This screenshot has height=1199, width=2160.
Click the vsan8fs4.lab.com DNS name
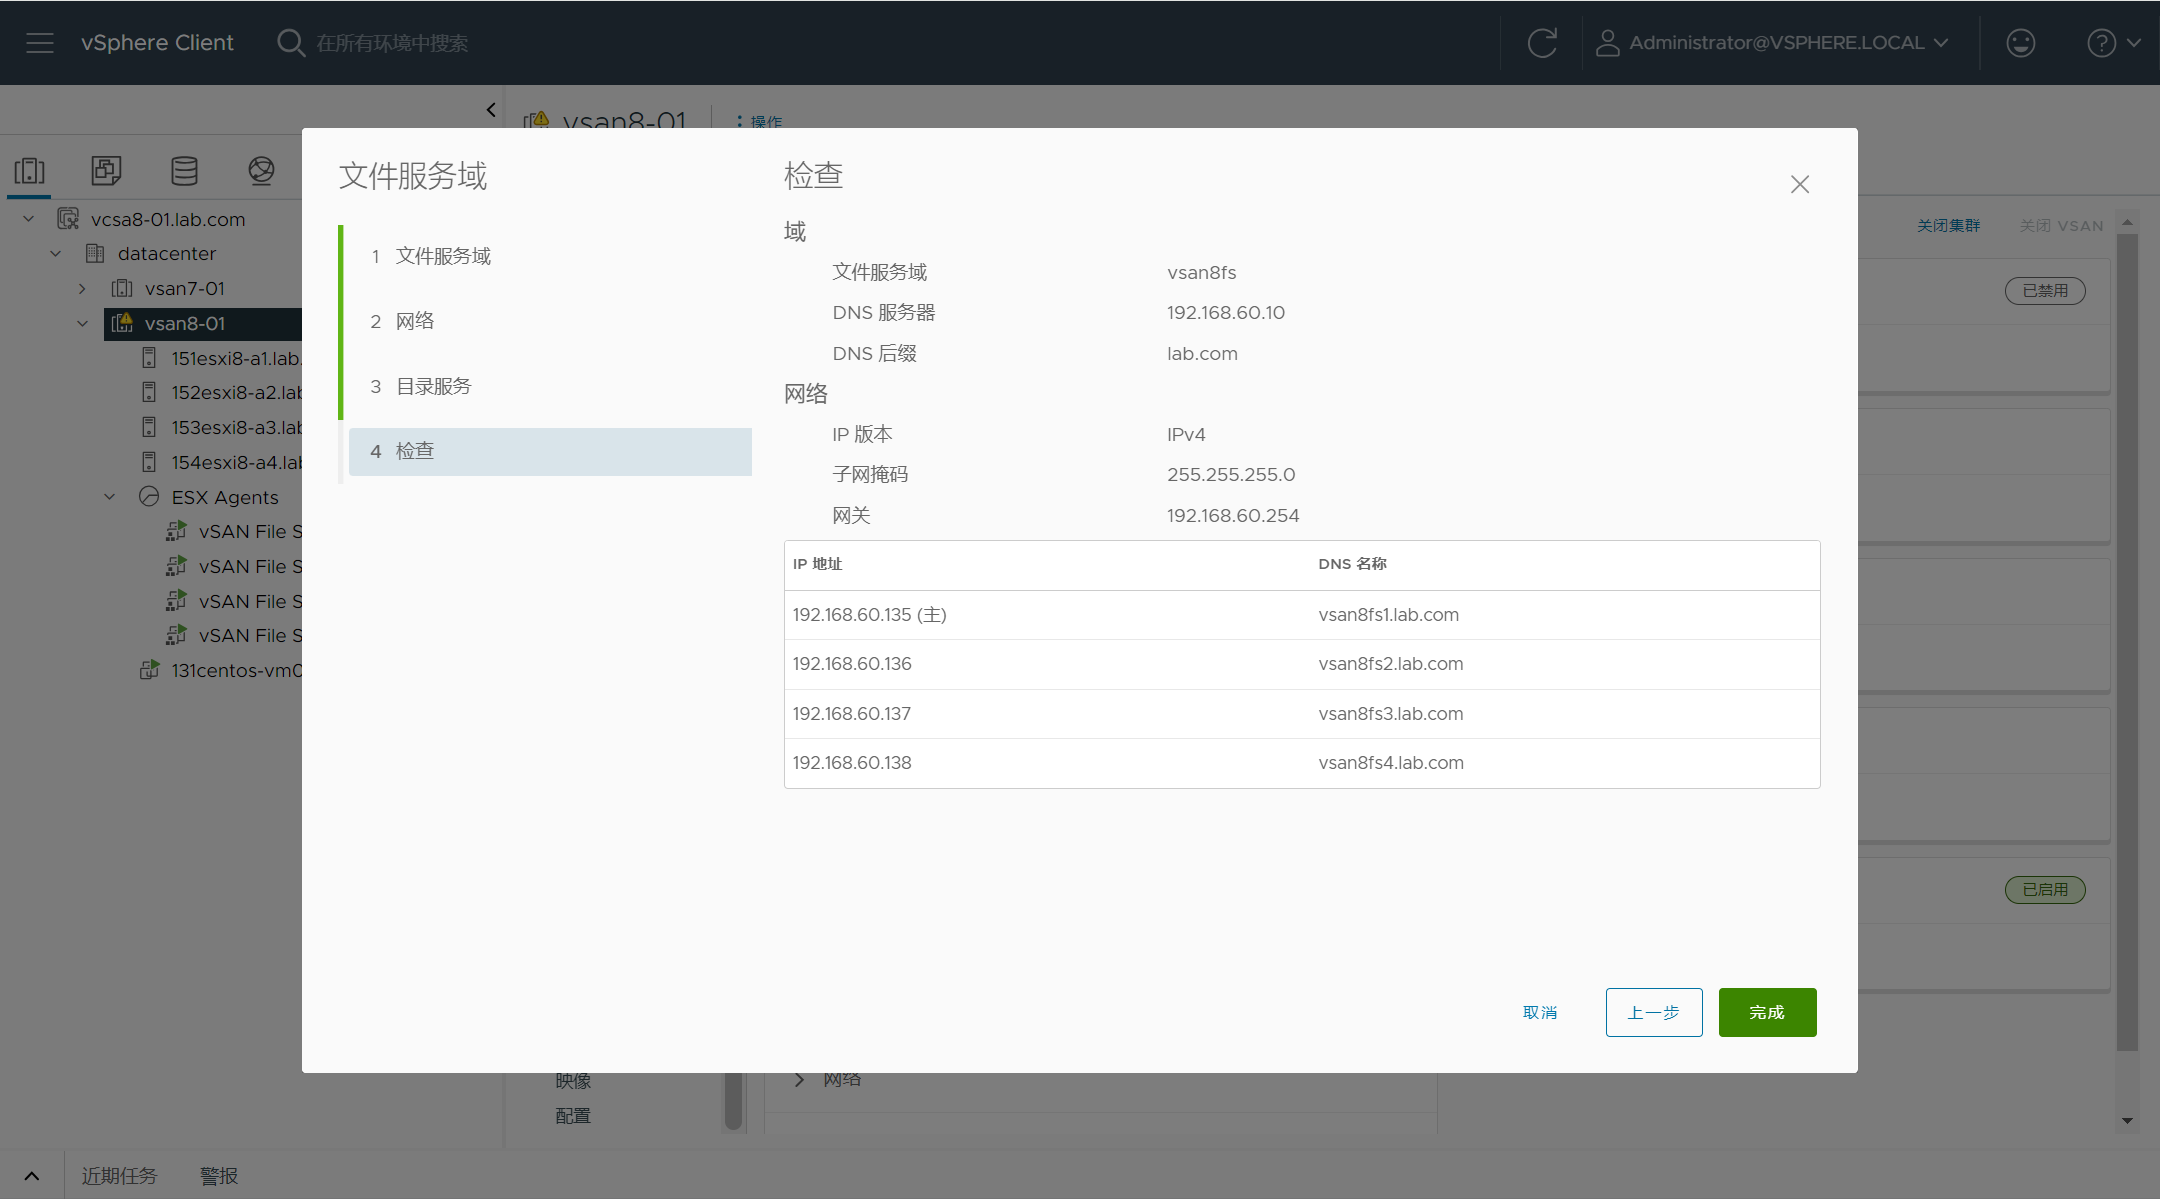click(x=1390, y=763)
